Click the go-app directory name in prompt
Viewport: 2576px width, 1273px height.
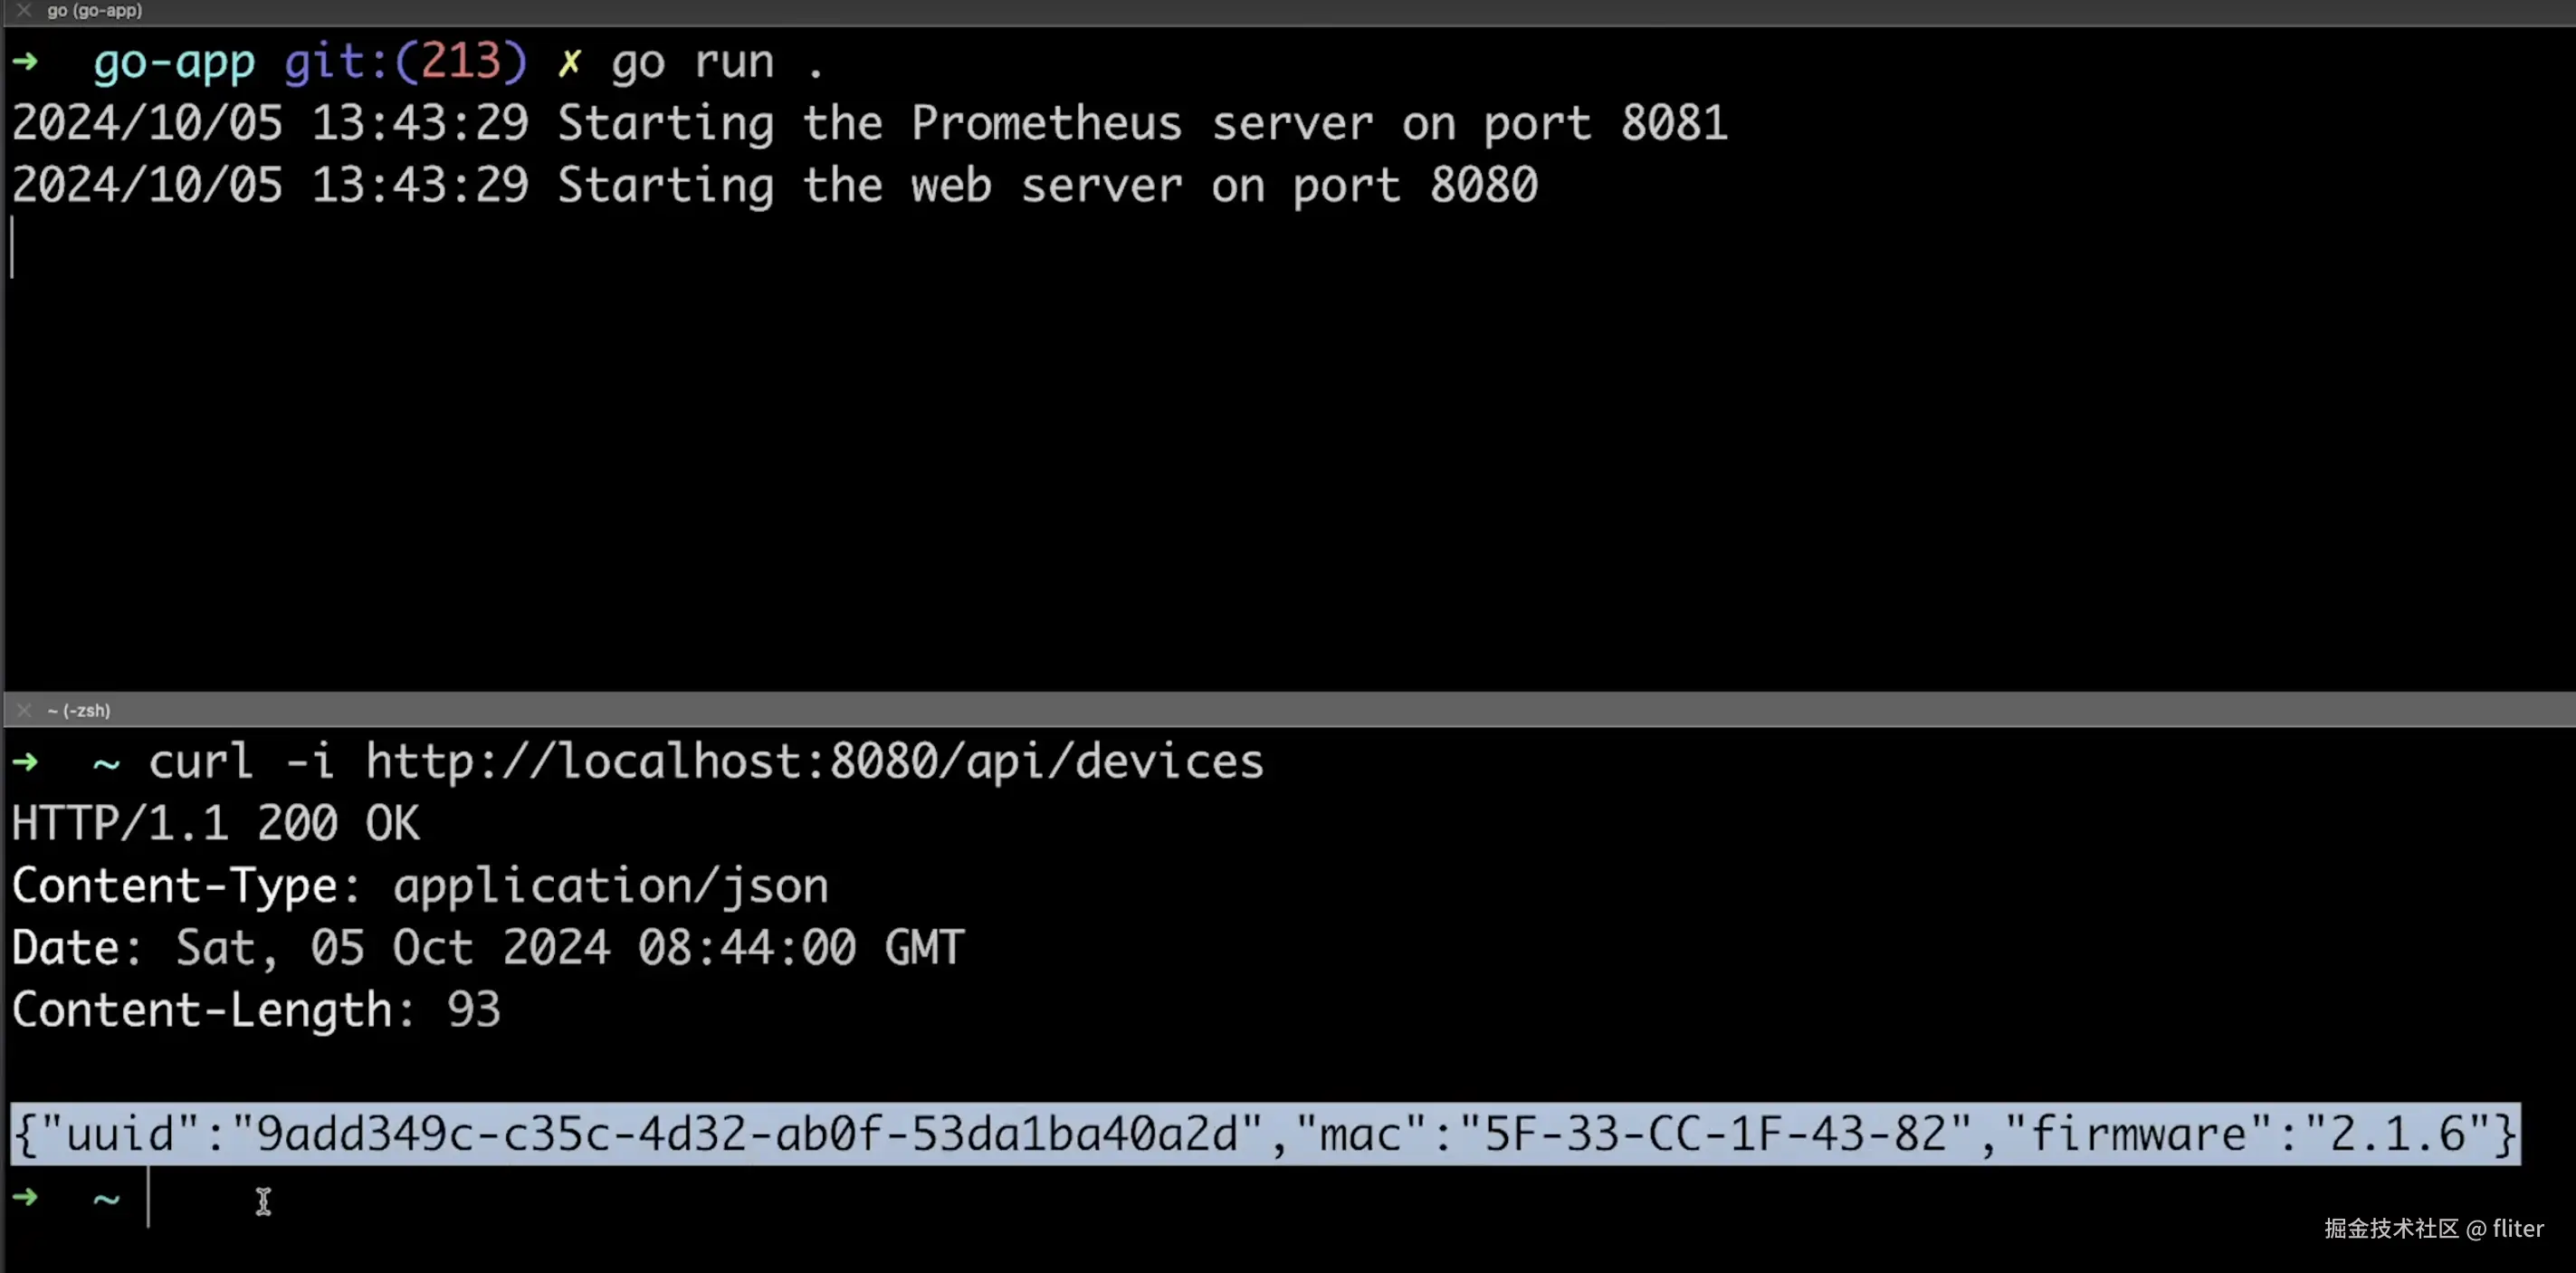pyautogui.click(x=174, y=63)
